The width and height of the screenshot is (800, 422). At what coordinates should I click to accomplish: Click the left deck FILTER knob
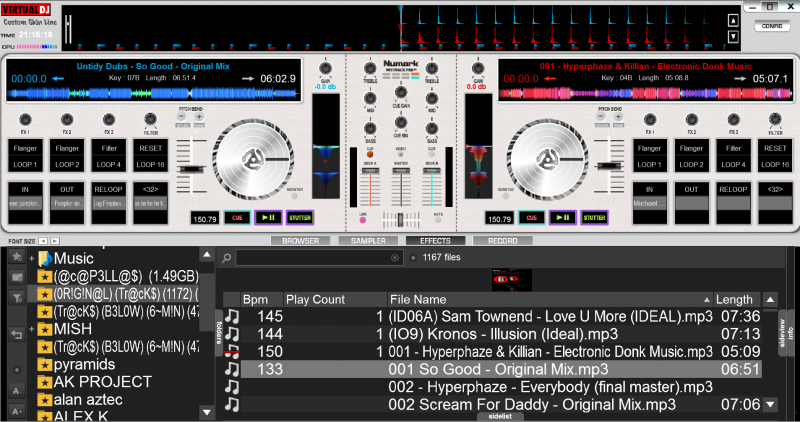151,120
